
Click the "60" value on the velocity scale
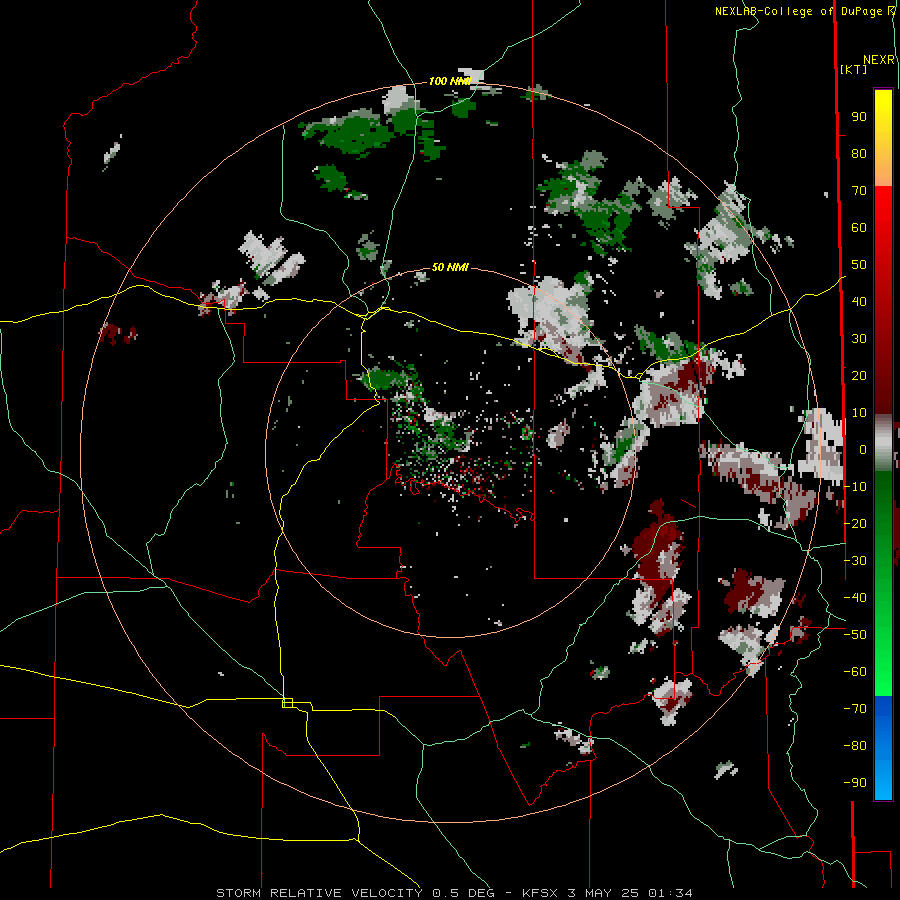[859, 228]
